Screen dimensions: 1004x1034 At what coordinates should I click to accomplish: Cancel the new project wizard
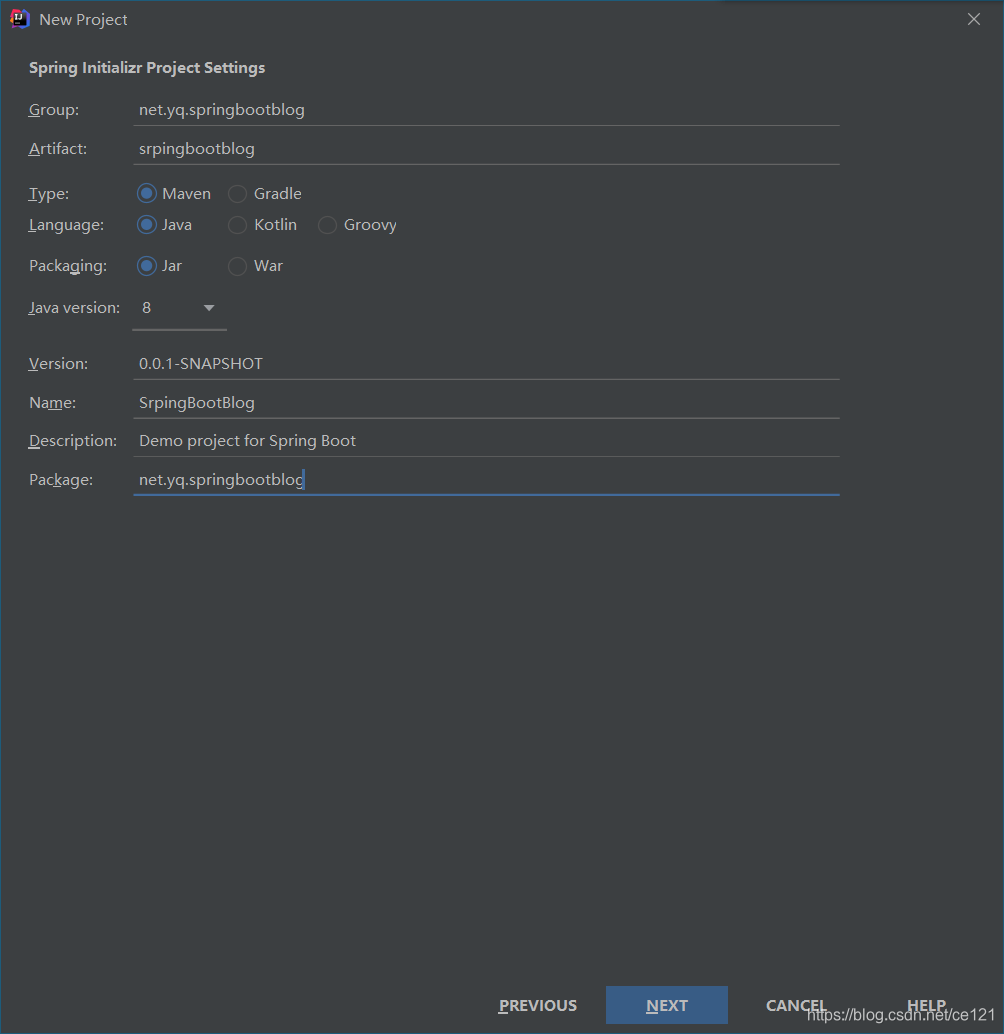[x=796, y=1005]
